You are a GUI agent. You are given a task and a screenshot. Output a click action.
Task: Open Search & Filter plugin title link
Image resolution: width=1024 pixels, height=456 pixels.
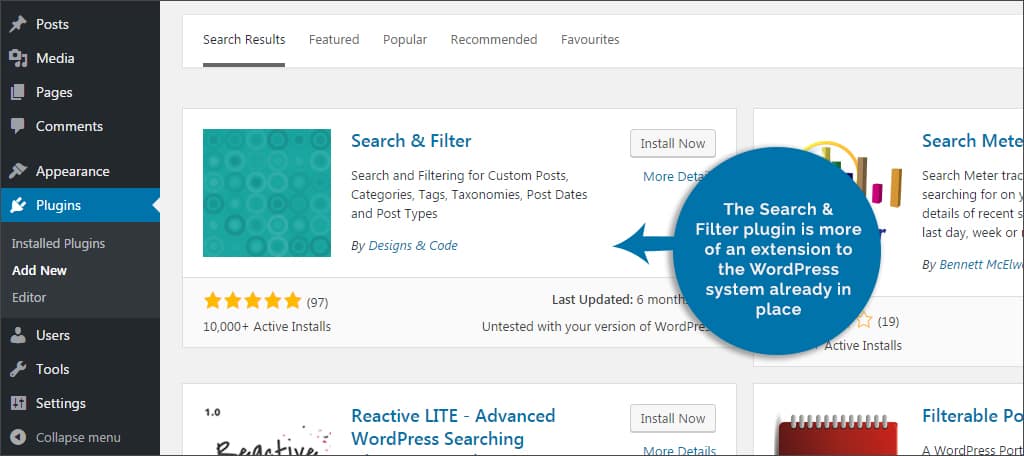click(411, 141)
